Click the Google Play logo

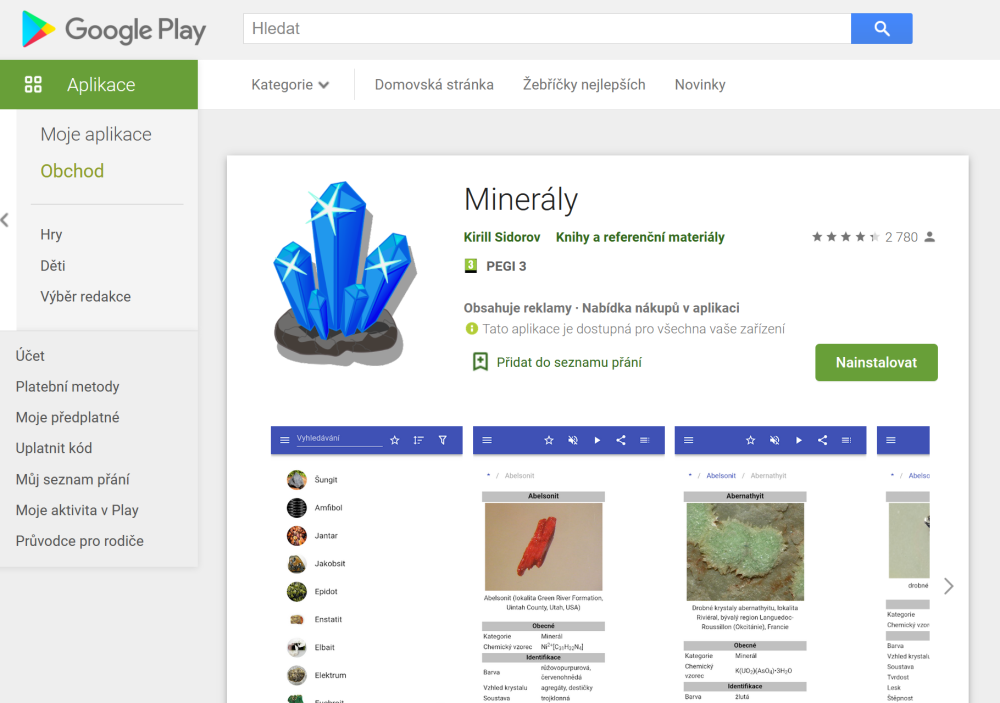tap(114, 29)
